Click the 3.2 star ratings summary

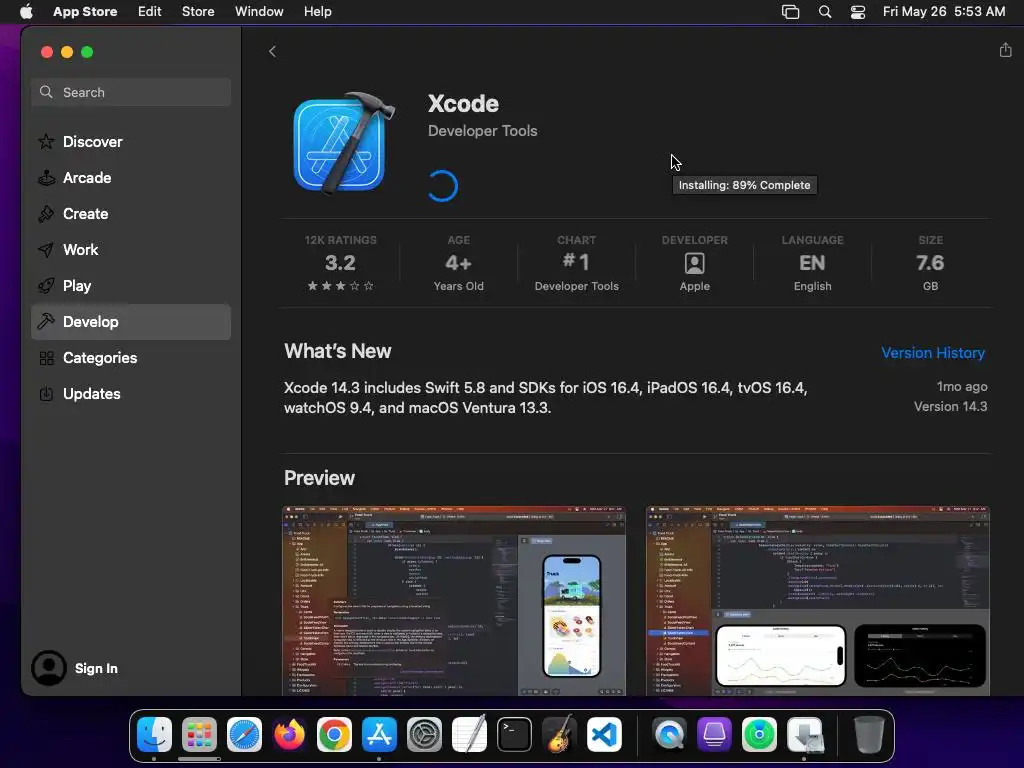340,263
